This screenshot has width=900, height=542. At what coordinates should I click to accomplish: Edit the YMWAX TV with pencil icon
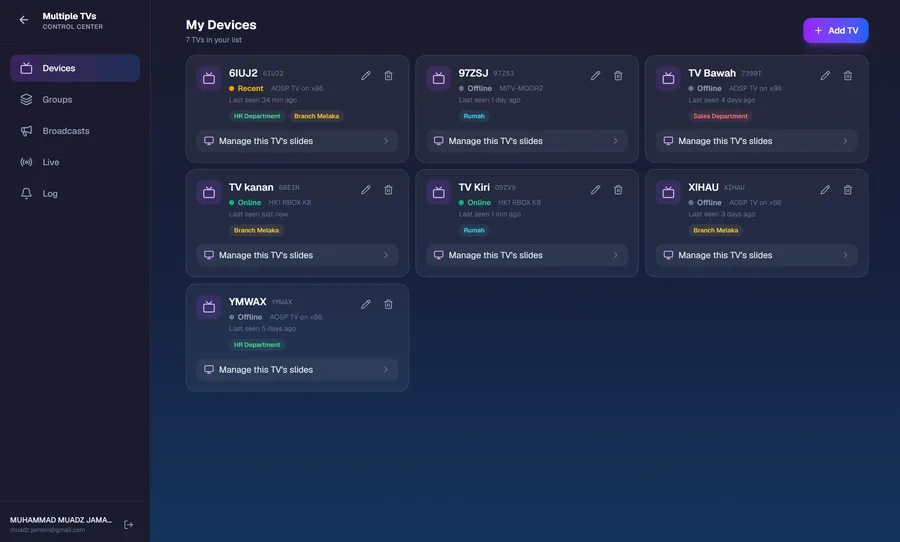click(x=366, y=304)
